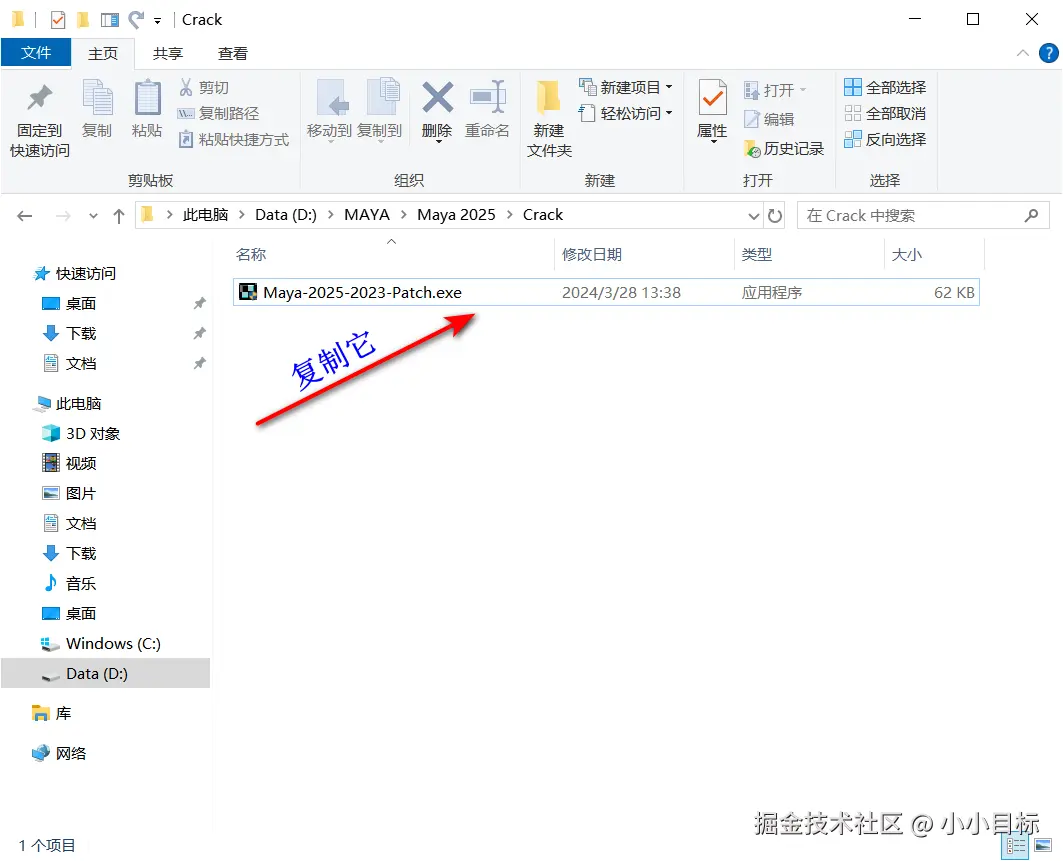The height and width of the screenshot is (861, 1063).
Task: Switch to View (查看) tab
Action: coord(233,54)
